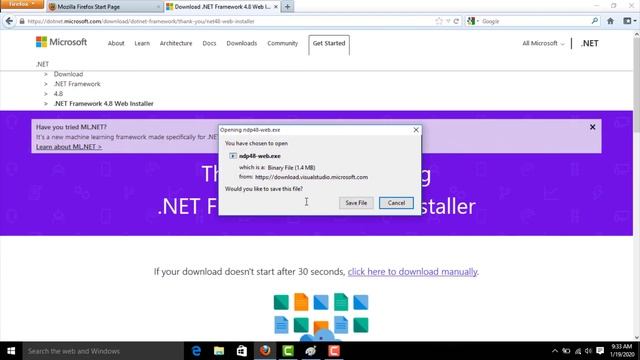This screenshot has width=640, height=360.
Task: Click the .NET brand link at right
Action: (x=590, y=43)
